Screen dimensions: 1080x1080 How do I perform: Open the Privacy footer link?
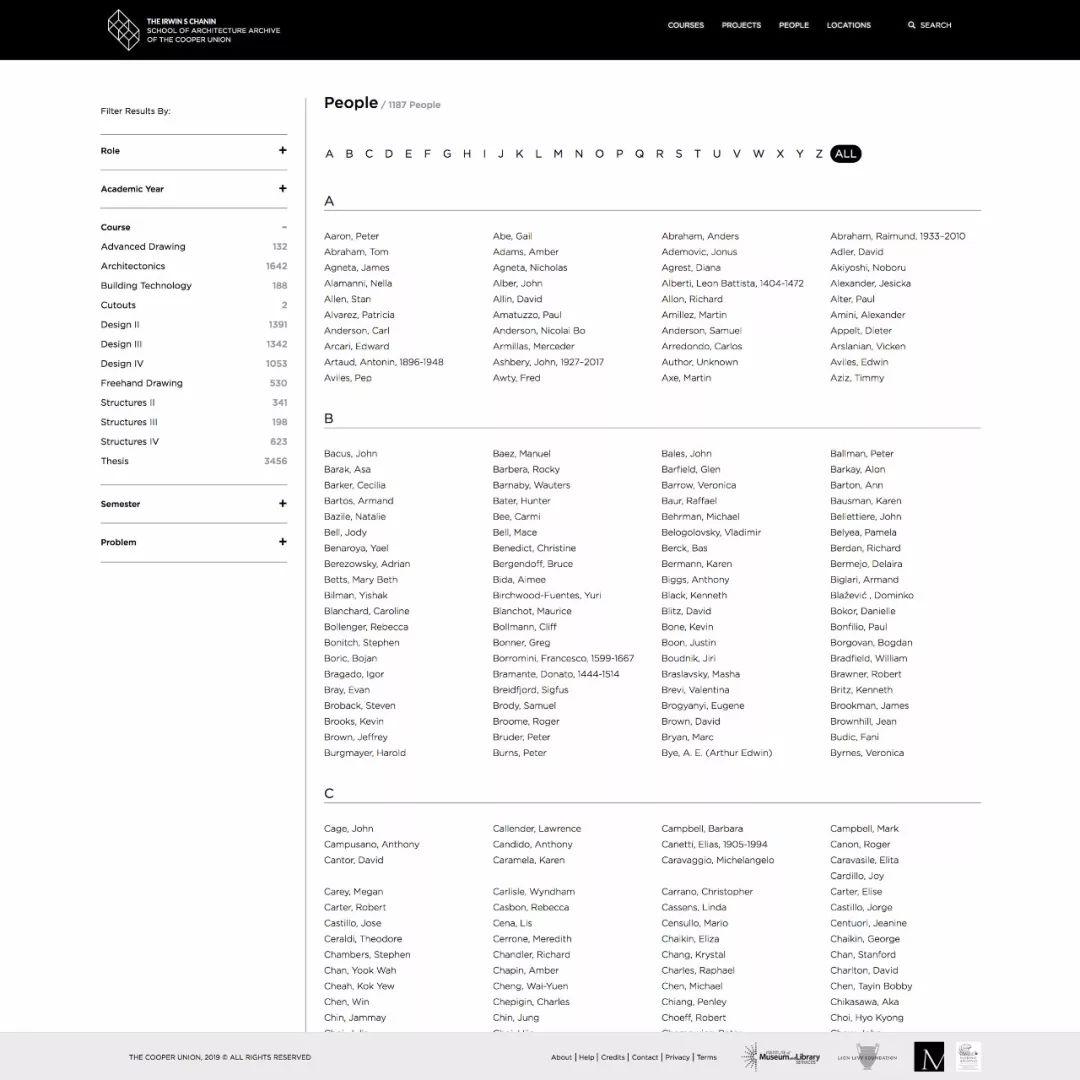pyautogui.click(x=677, y=1057)
